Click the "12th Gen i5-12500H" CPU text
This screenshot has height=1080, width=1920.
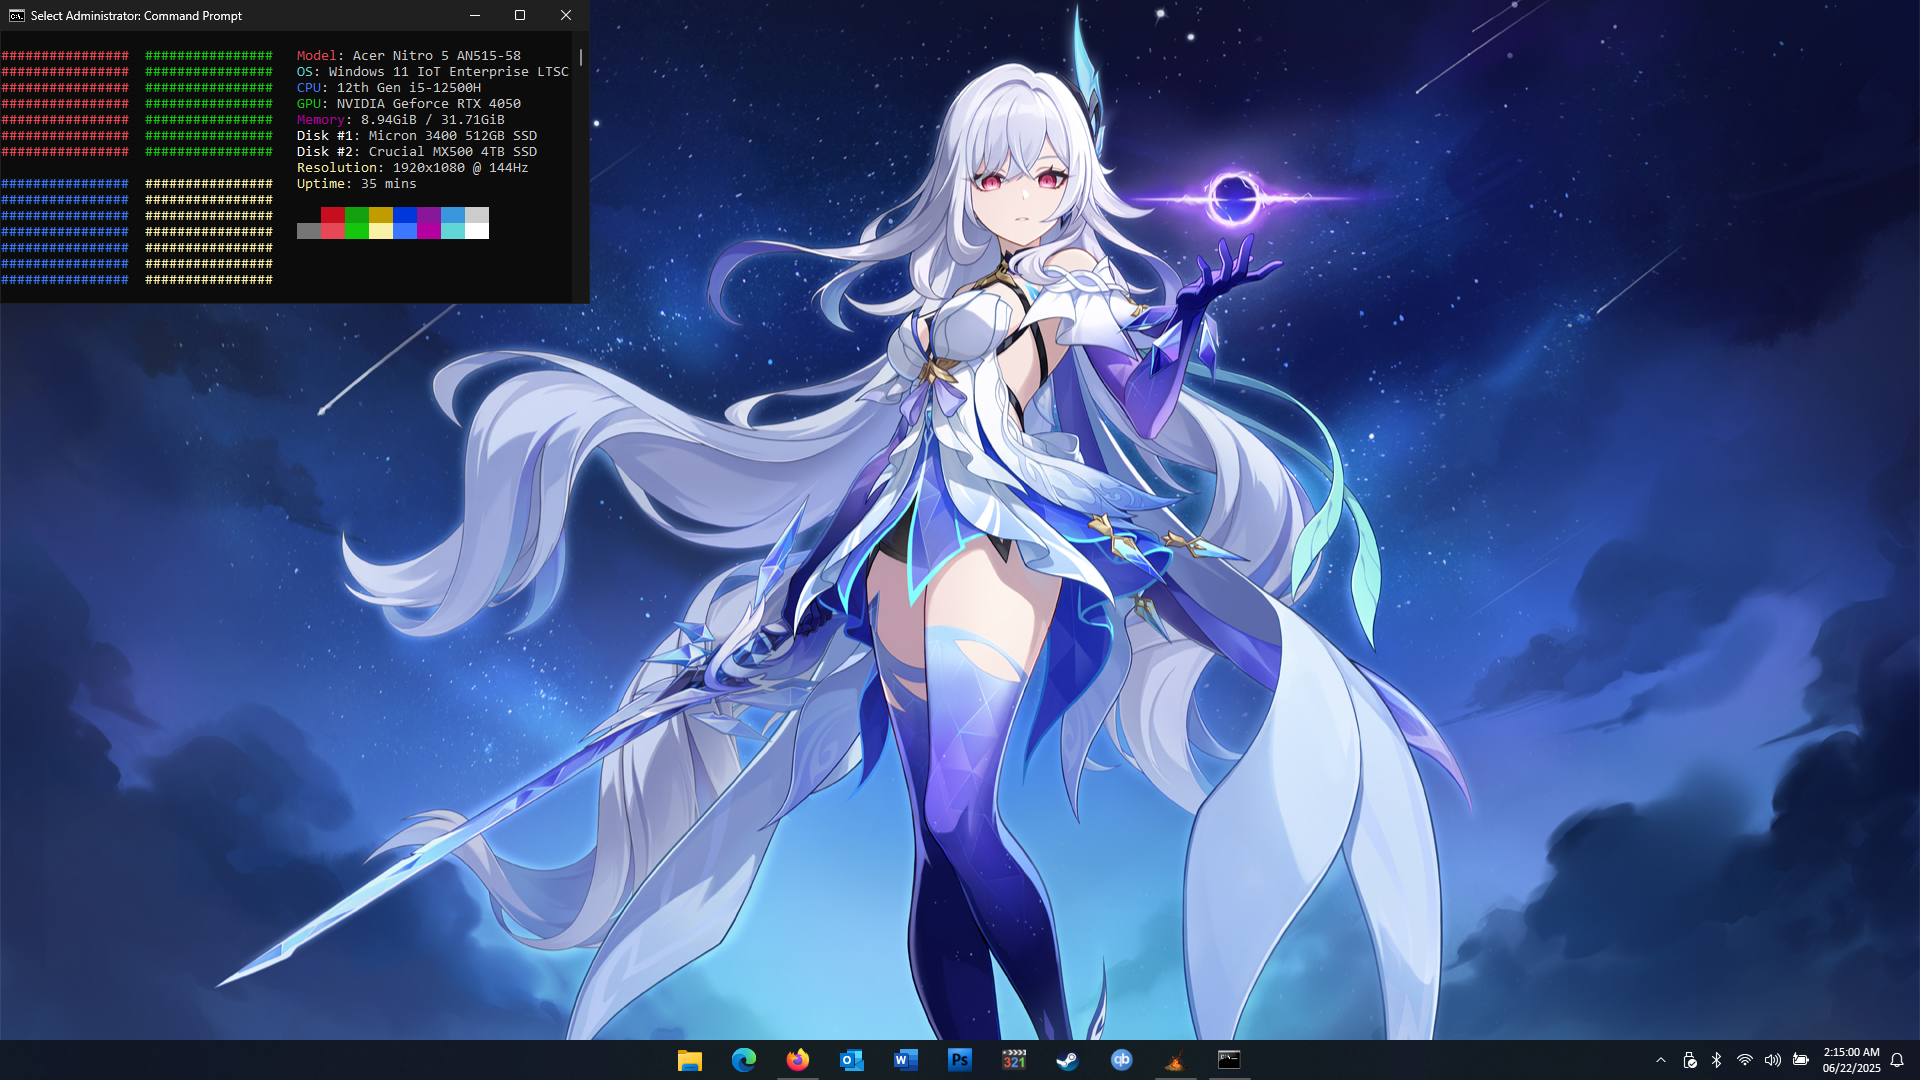pyautogui.click(x=409, y=88)
